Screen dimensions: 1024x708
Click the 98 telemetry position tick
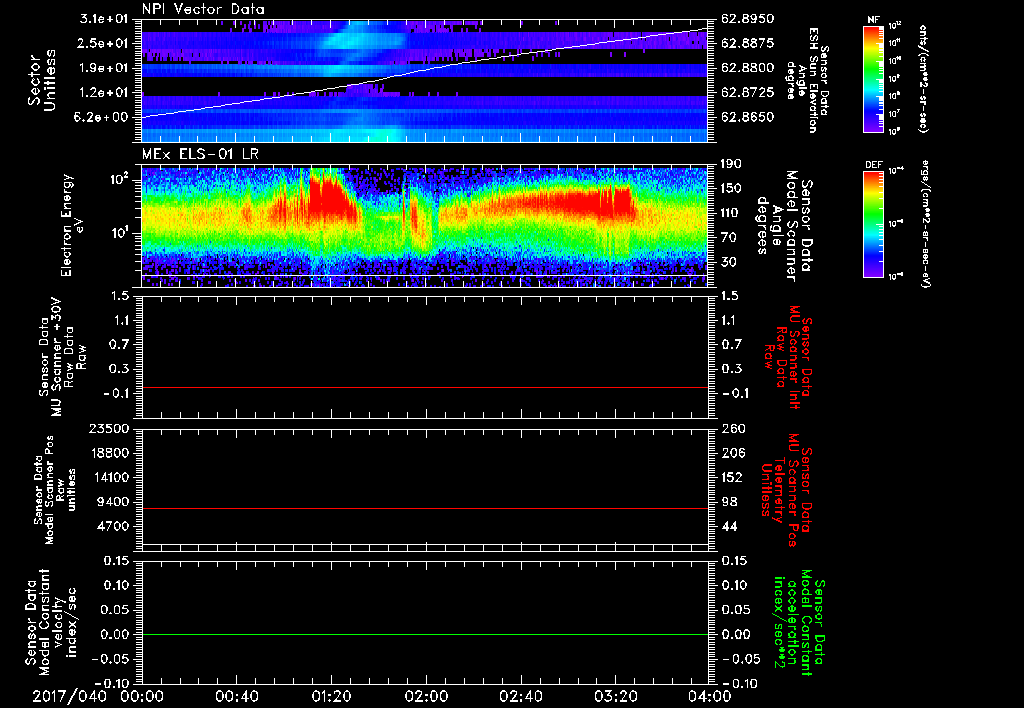[729, 502]
